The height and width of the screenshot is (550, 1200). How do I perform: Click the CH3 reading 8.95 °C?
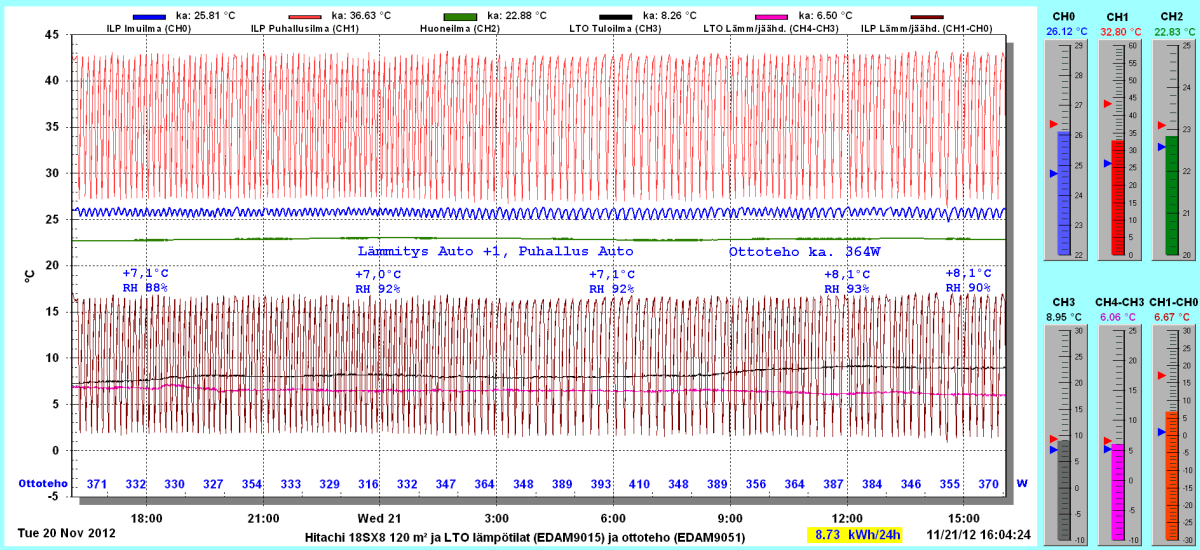tap(1064, 317)
